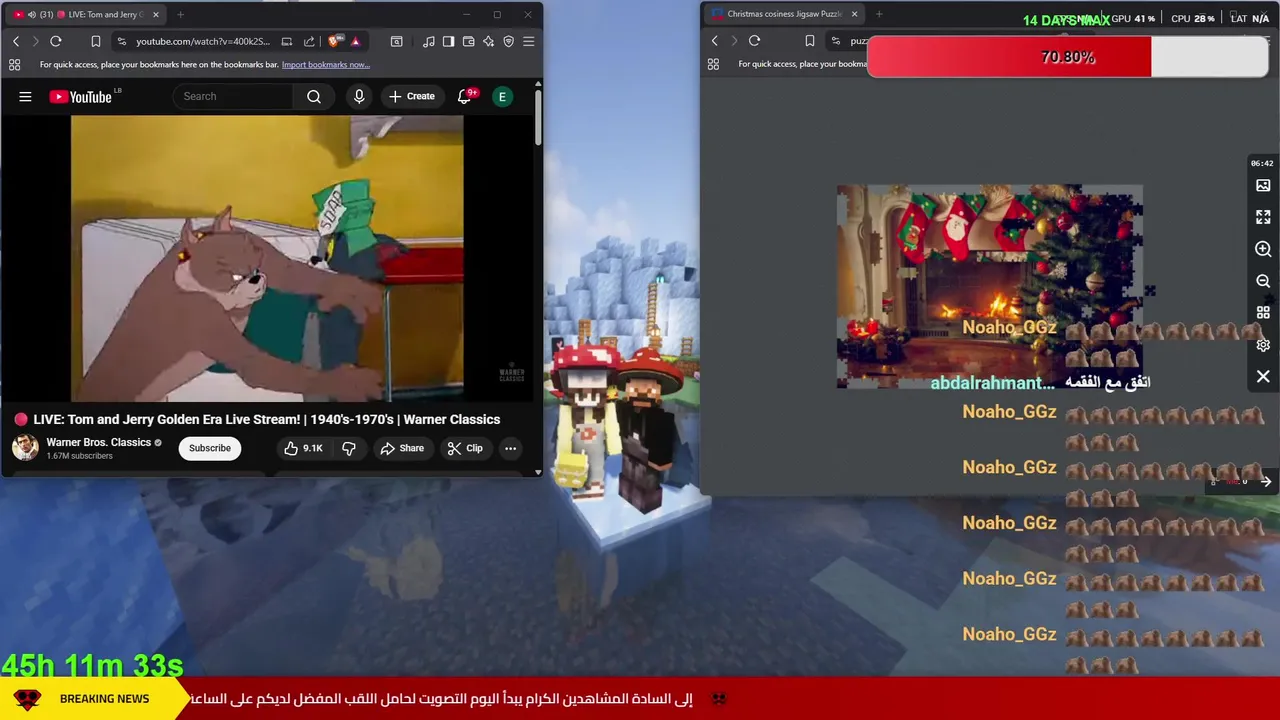The height and width of the screenshot is (720, 1280).
Task: Subscribe to Warner Bros. Classics
Action: (x=210, y=448)
